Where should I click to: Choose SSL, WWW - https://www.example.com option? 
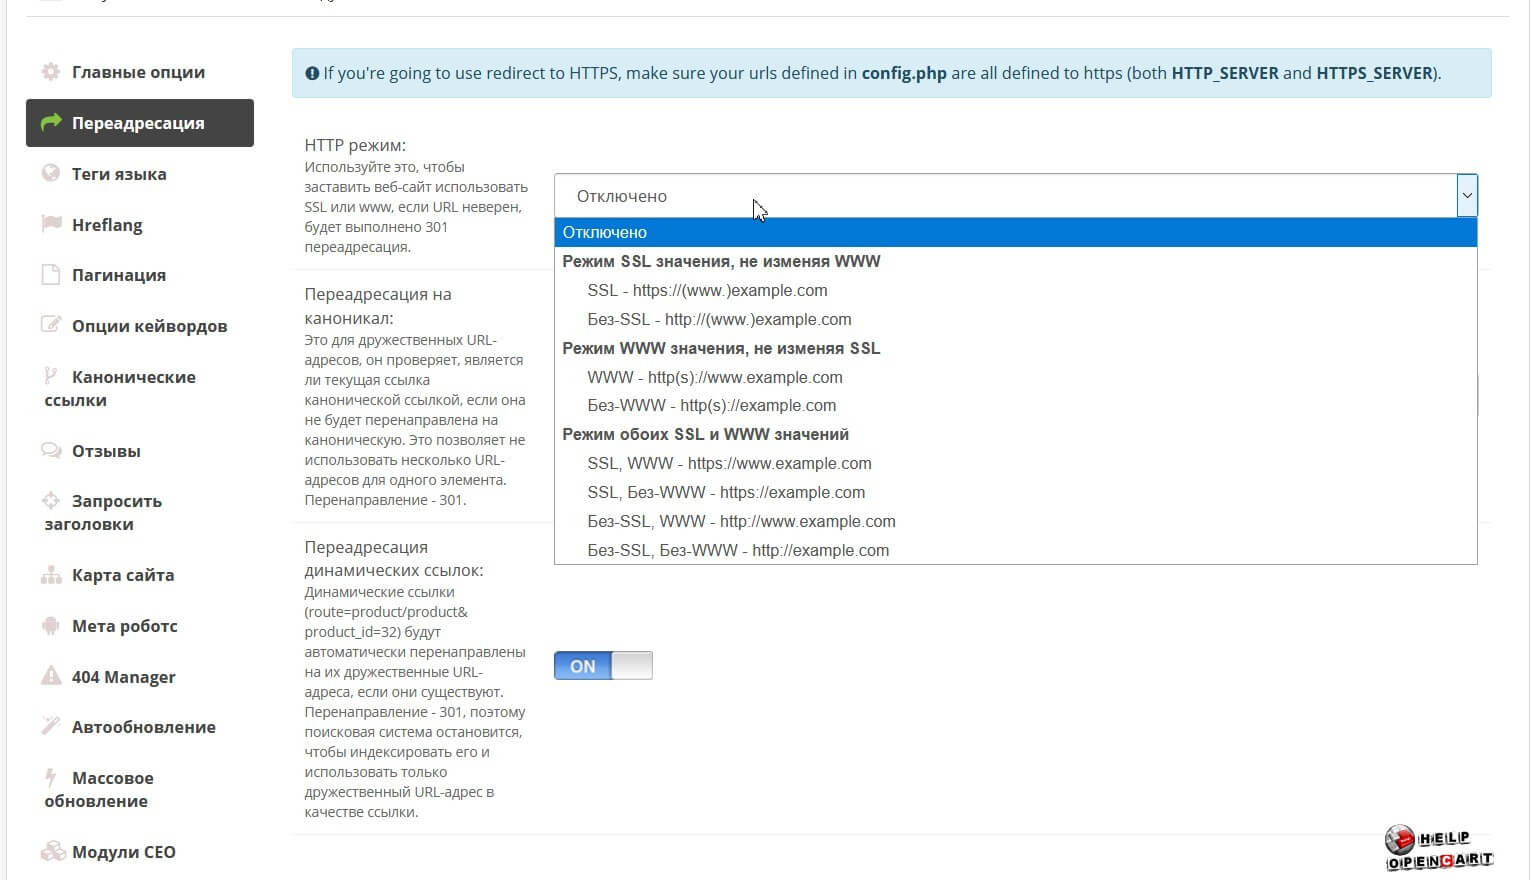[729, 464]
